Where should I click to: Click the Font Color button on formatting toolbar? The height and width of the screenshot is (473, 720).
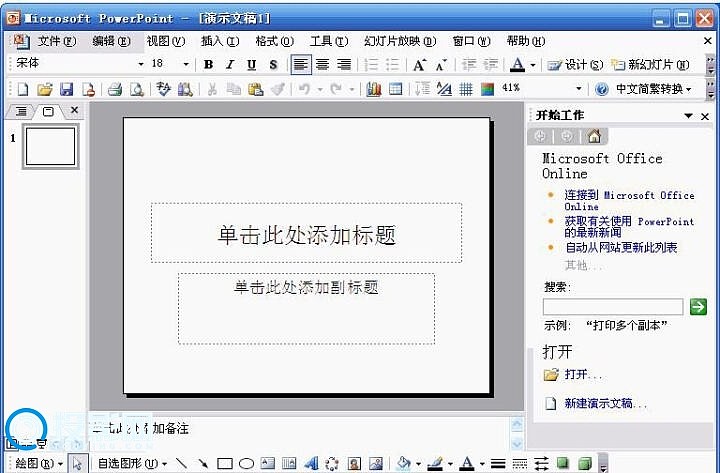pyautogui.click(x=517, y=64)
